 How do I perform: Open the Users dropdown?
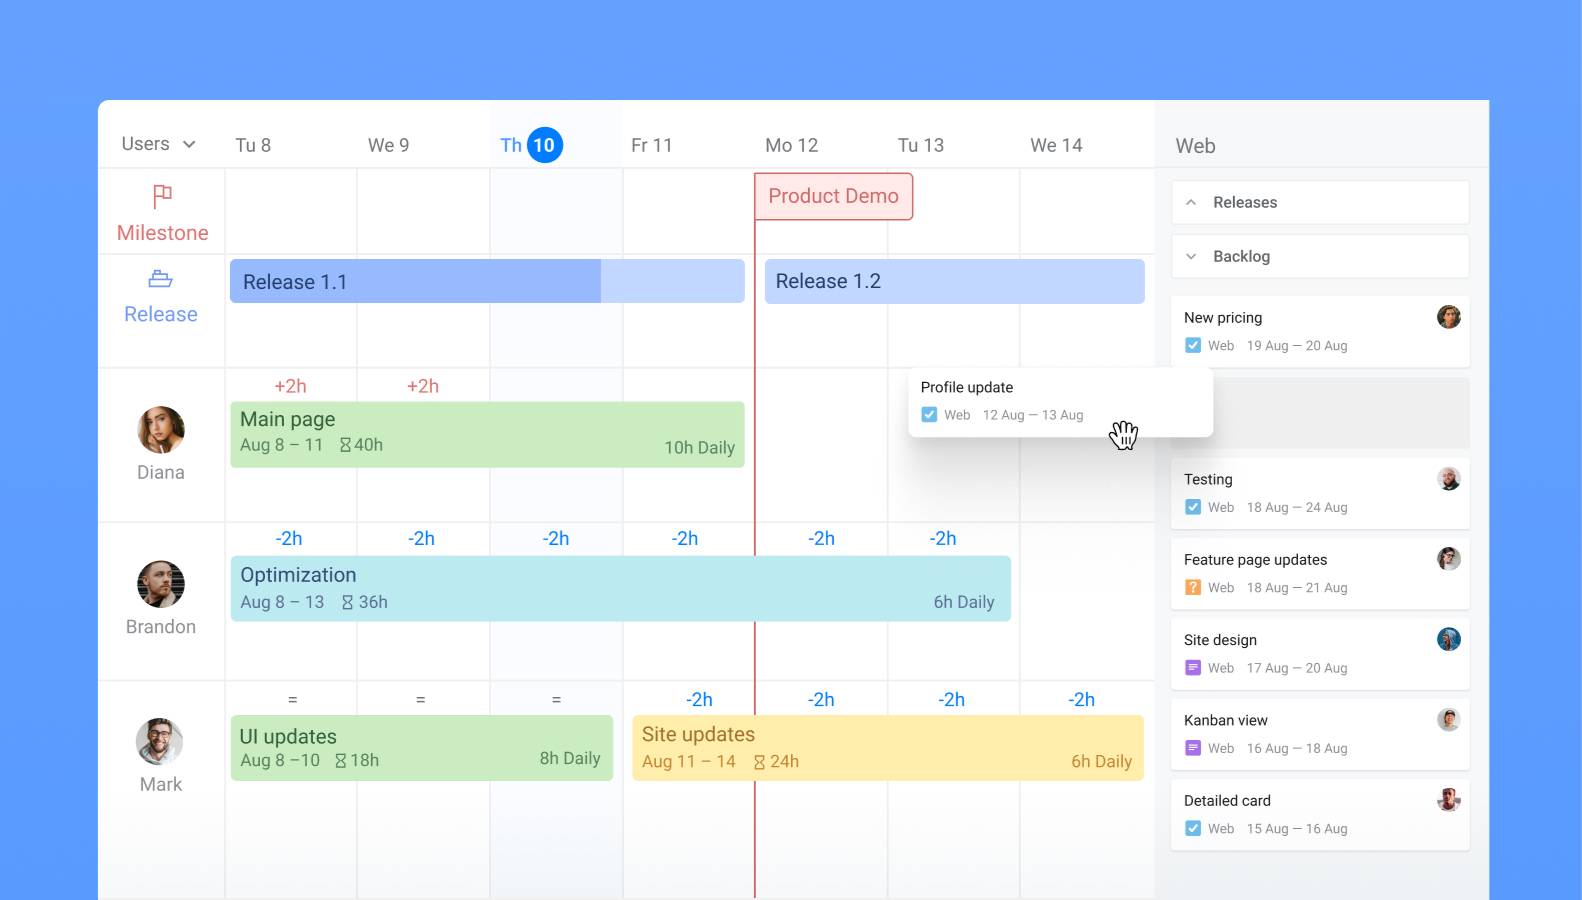159,144
